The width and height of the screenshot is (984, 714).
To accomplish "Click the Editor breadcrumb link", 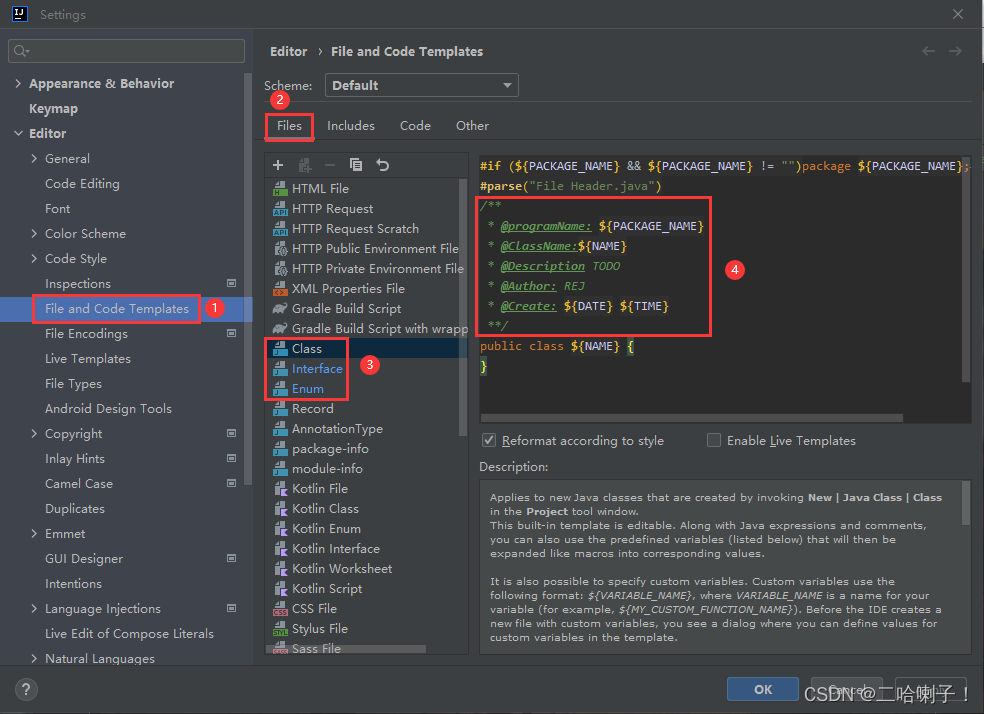I will [x=289, y=51].
